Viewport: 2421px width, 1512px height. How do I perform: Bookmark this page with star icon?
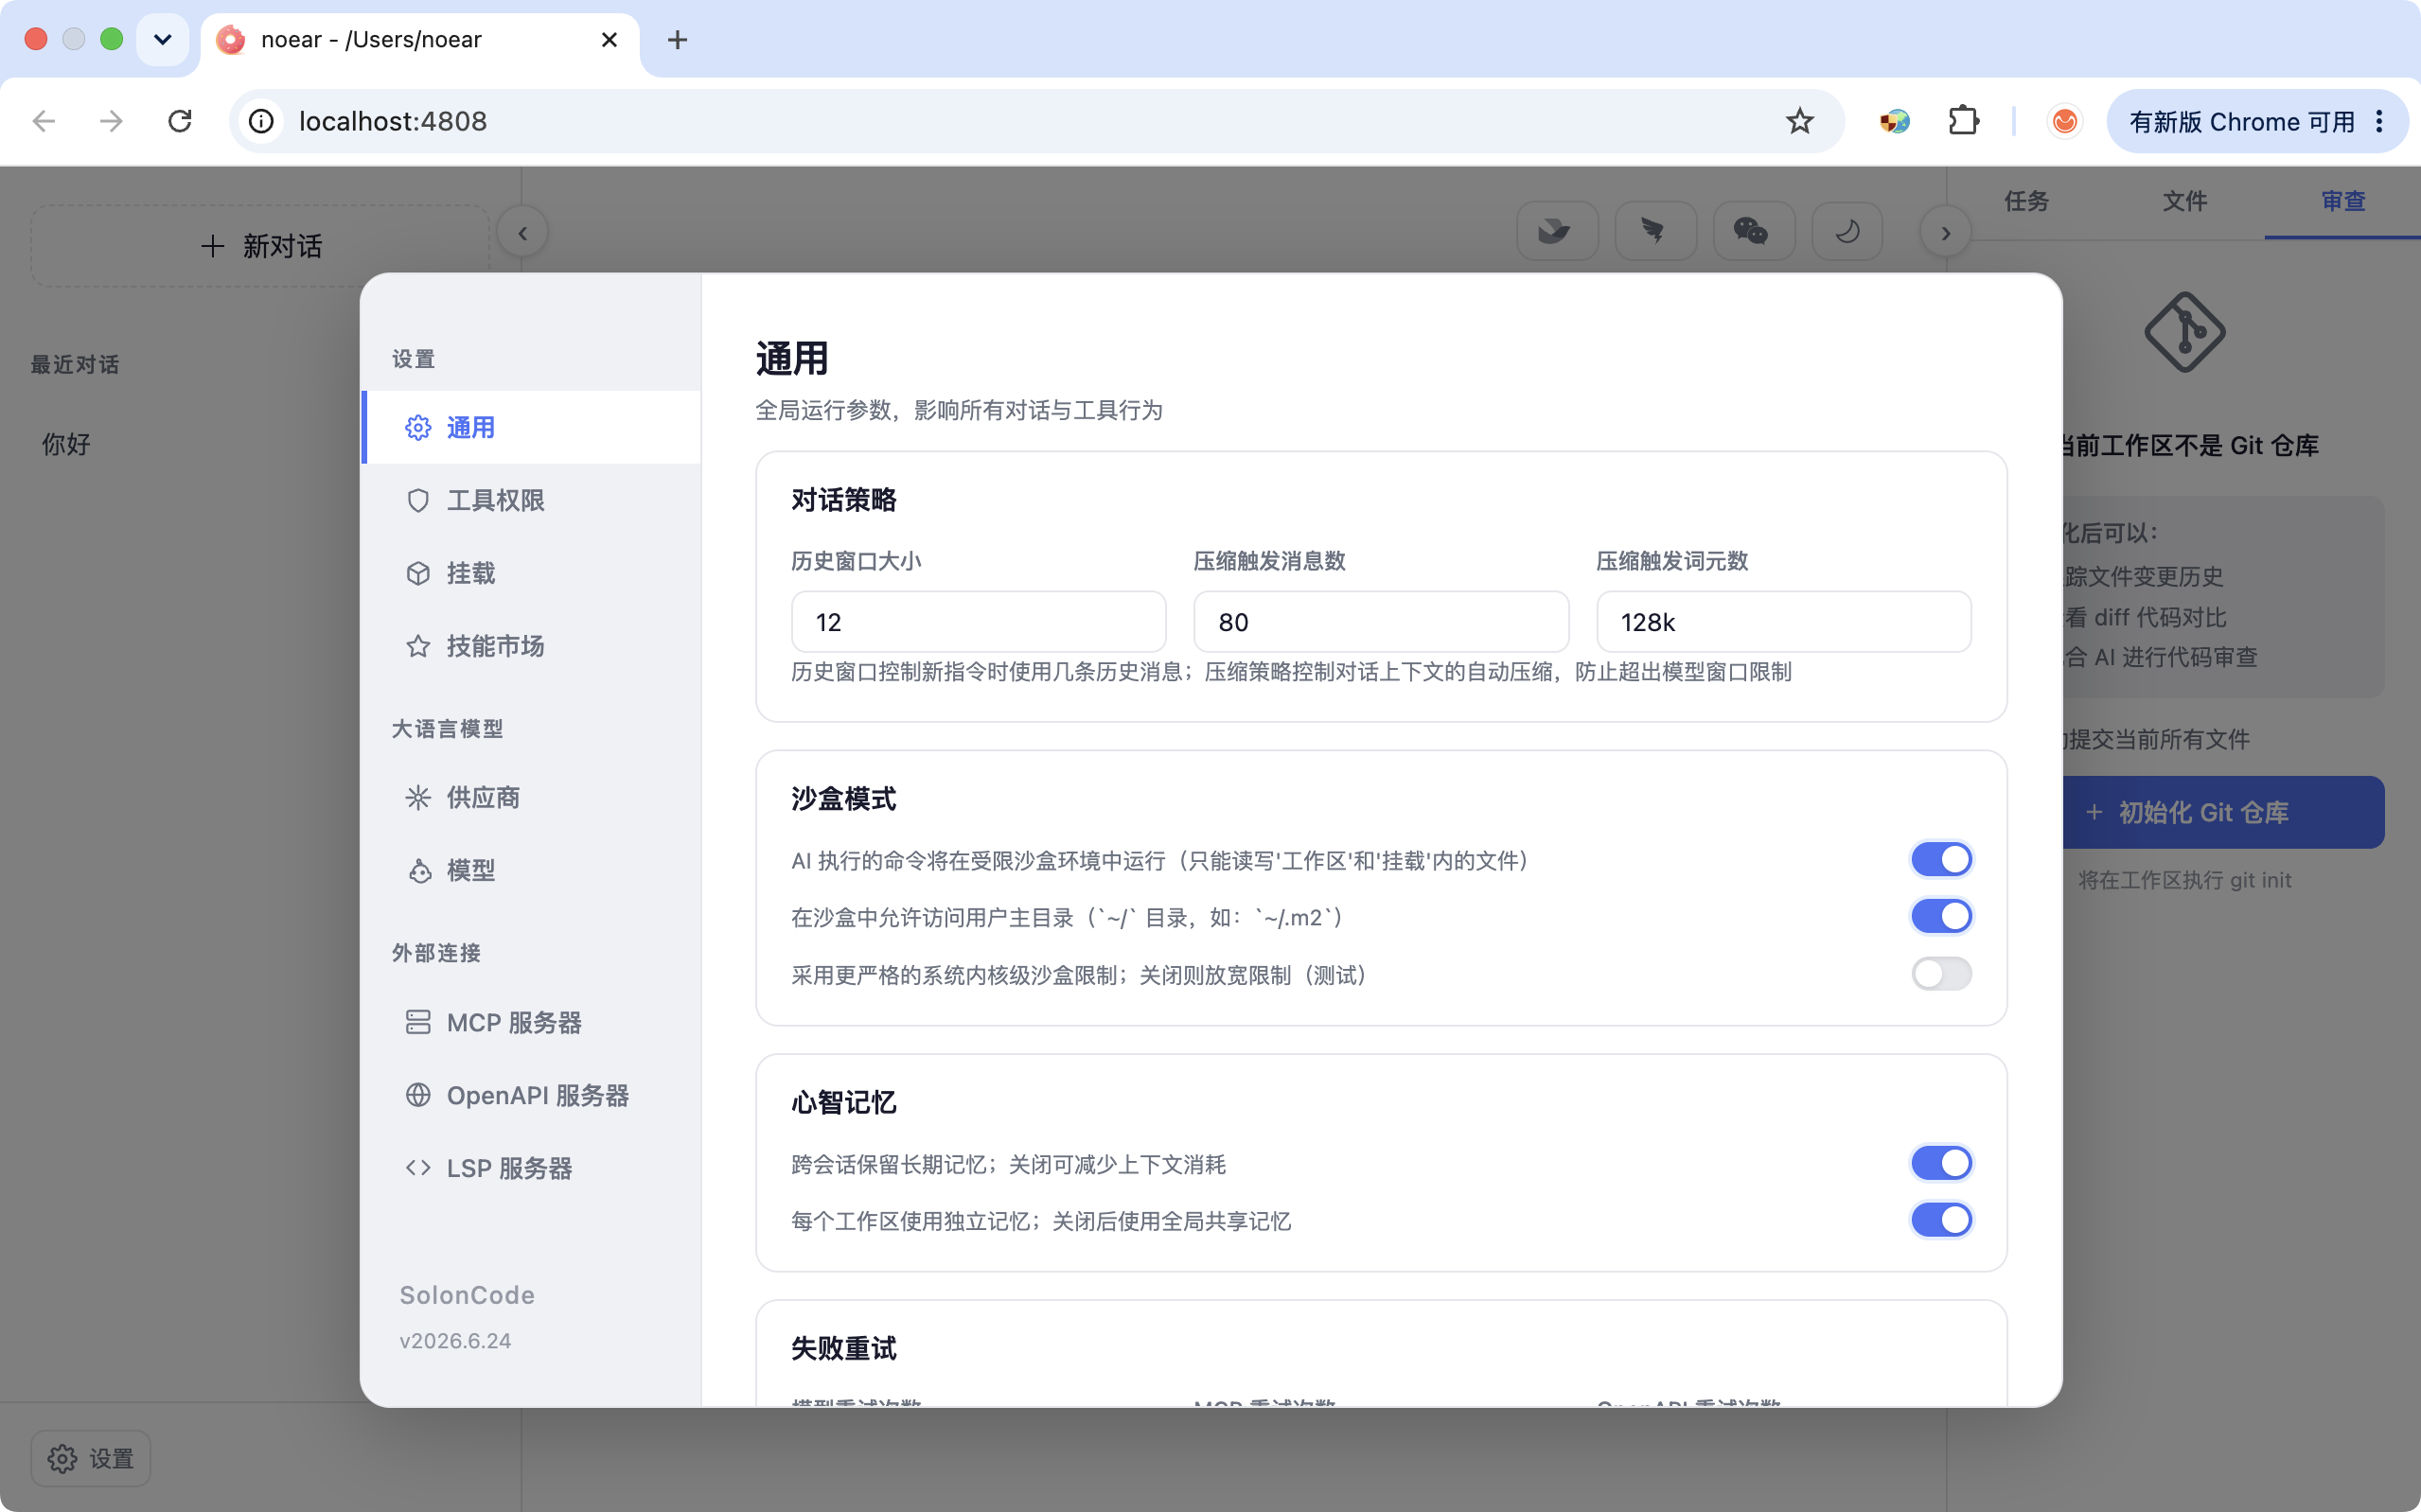point(1799,121)
